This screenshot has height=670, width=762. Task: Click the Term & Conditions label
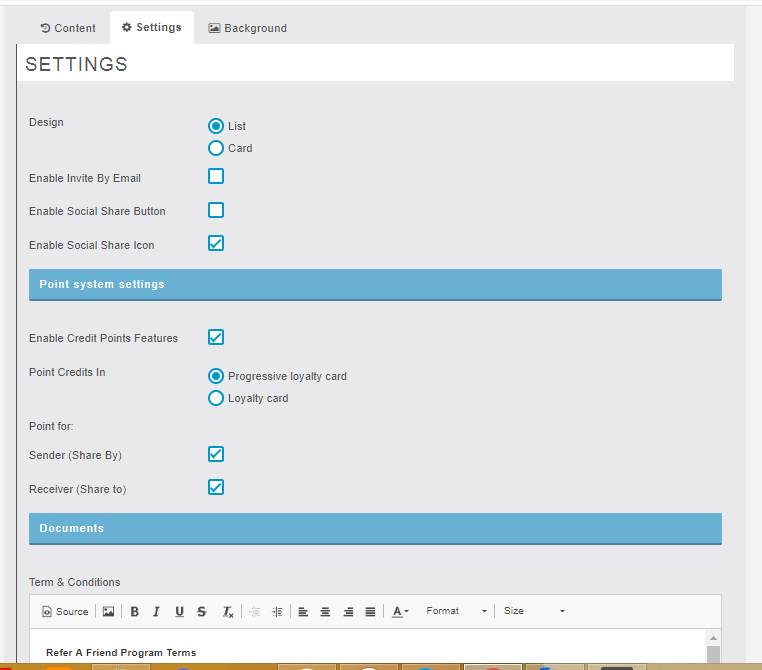[74, 582]
